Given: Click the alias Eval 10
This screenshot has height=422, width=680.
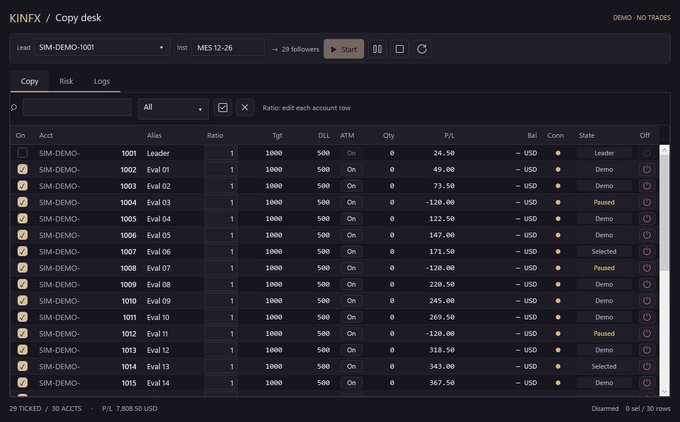Looking at the screenshot, I should 158,317.
